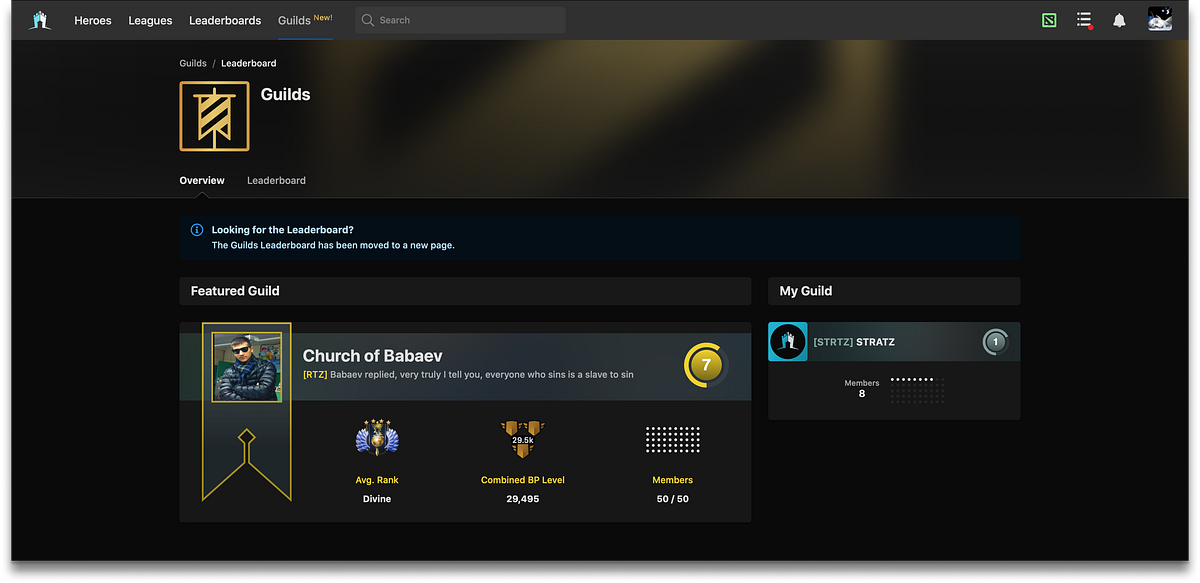Open the task list icon with red dot

pos(1084,20)
